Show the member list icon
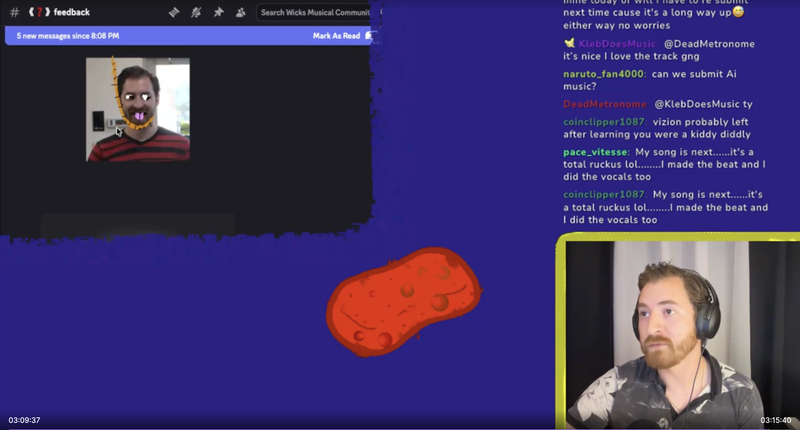Image resolution: width=800 pixels, height=430 pixels. (240, 12)
